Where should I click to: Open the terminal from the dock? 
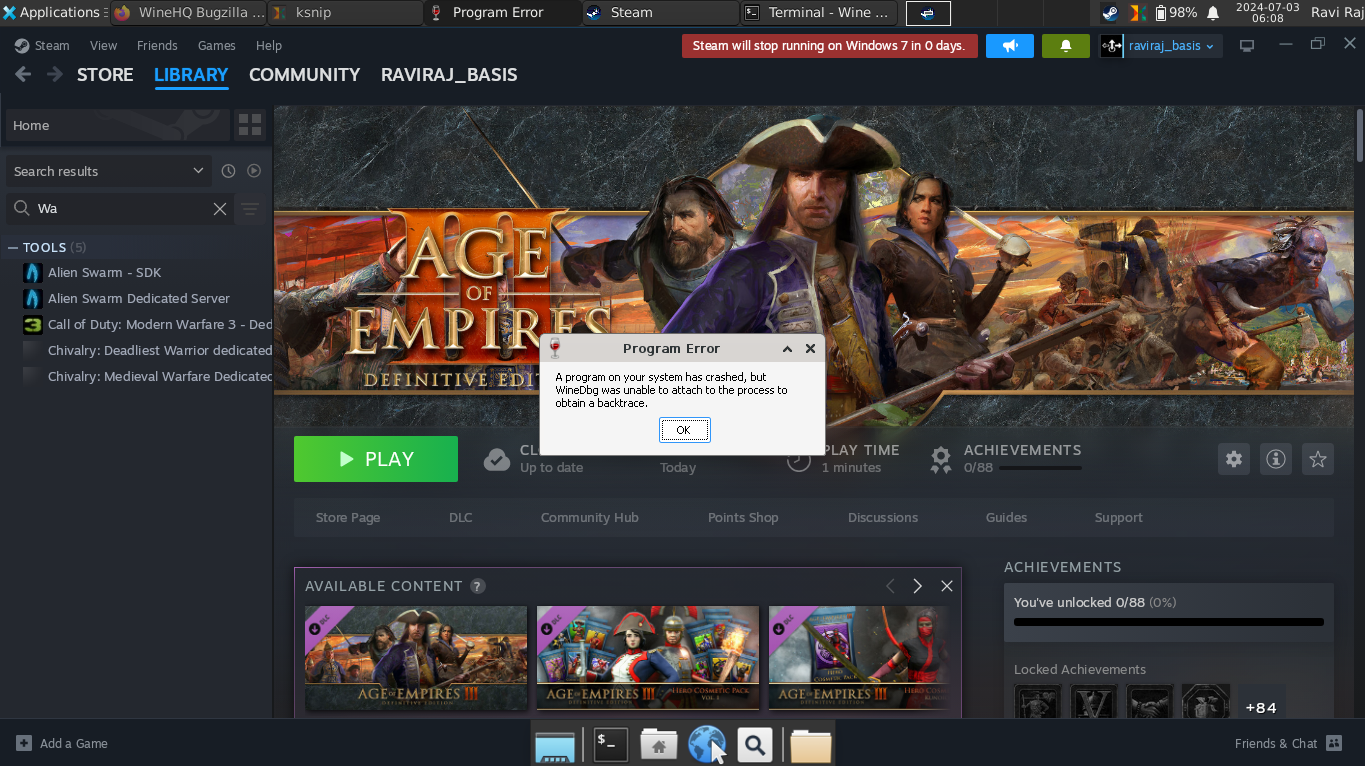[610, 744]
